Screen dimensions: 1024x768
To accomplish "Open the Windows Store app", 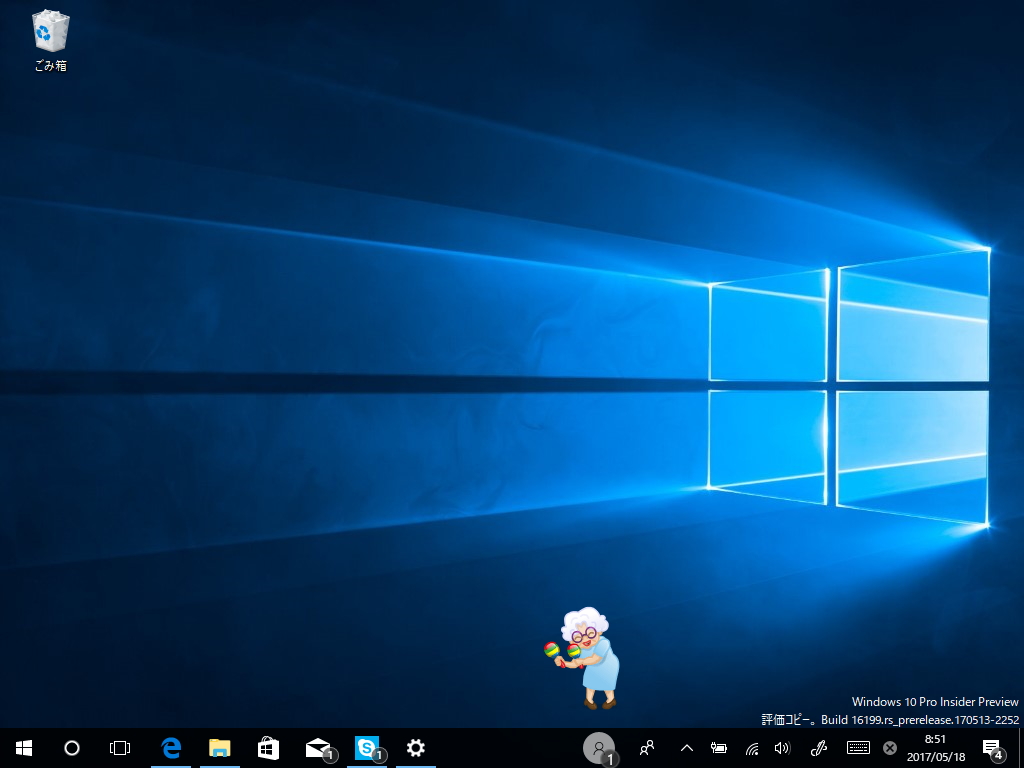I will pyautogui.click(x=268, y=748).
